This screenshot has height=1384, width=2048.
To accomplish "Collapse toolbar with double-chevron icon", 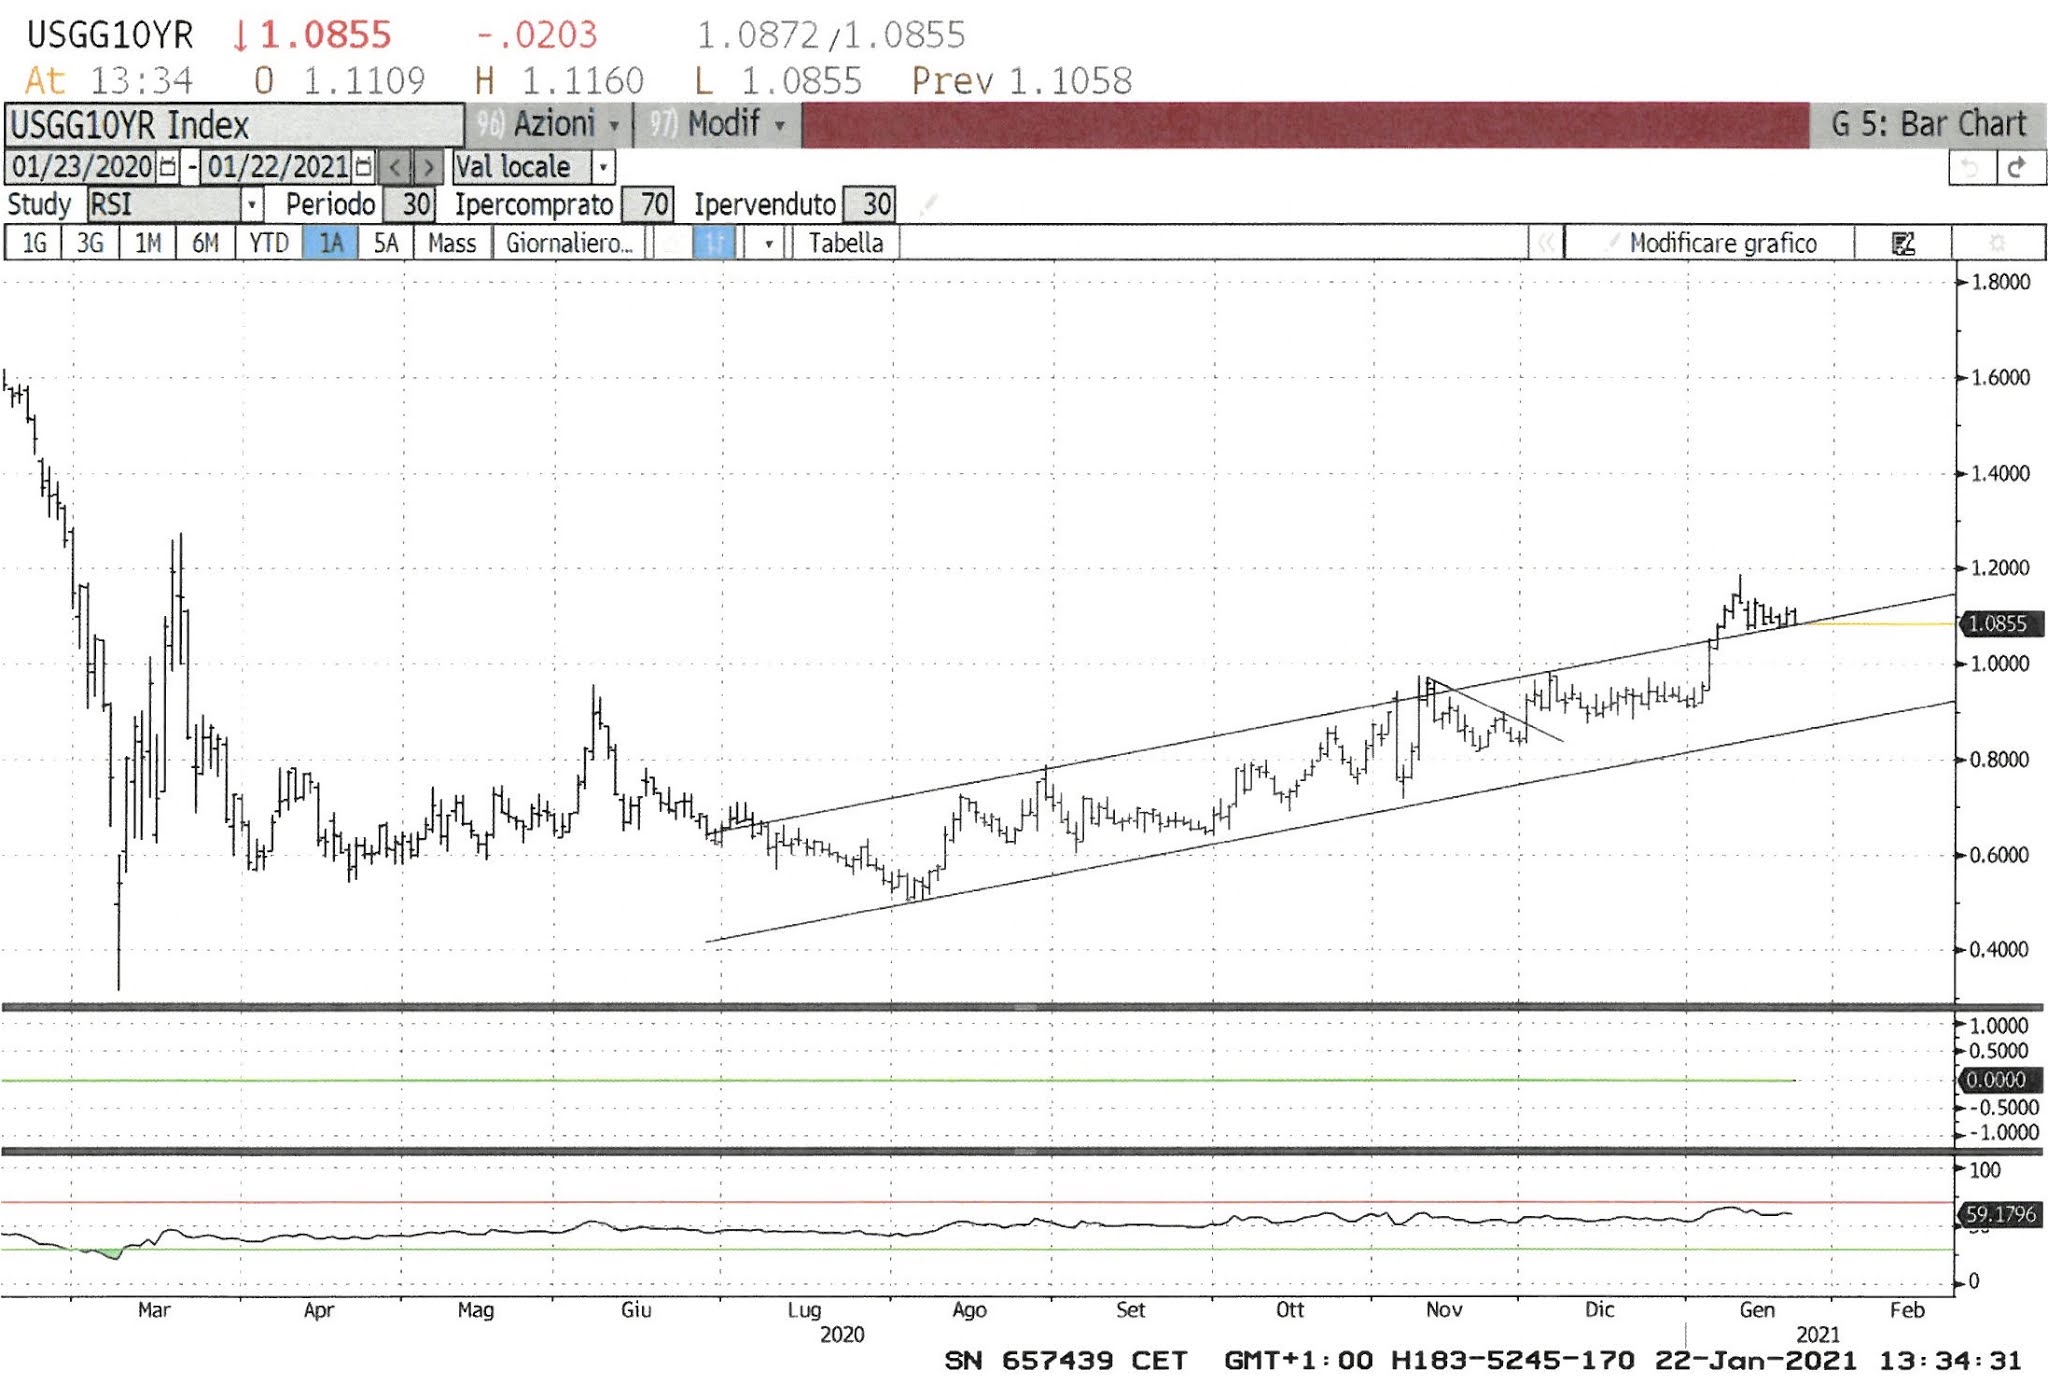I will [x=1546, y=243].
